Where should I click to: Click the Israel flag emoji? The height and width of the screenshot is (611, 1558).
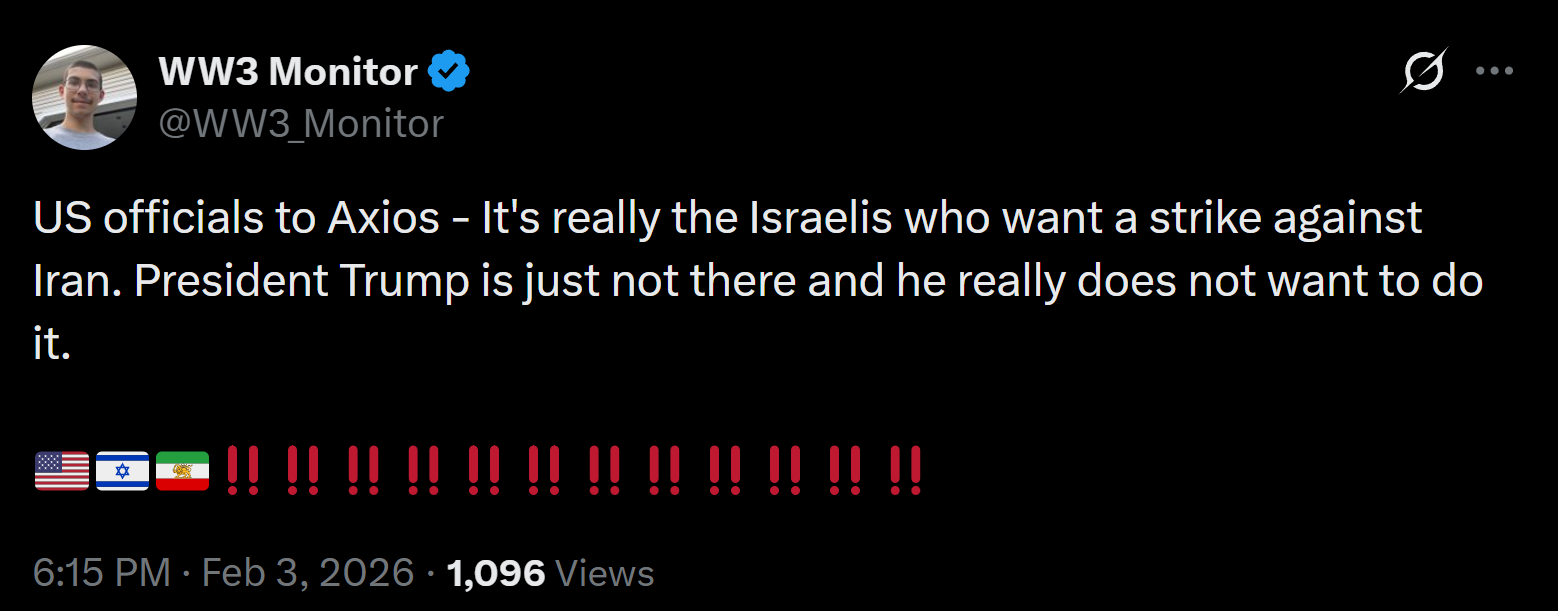[x=122, y=471]
